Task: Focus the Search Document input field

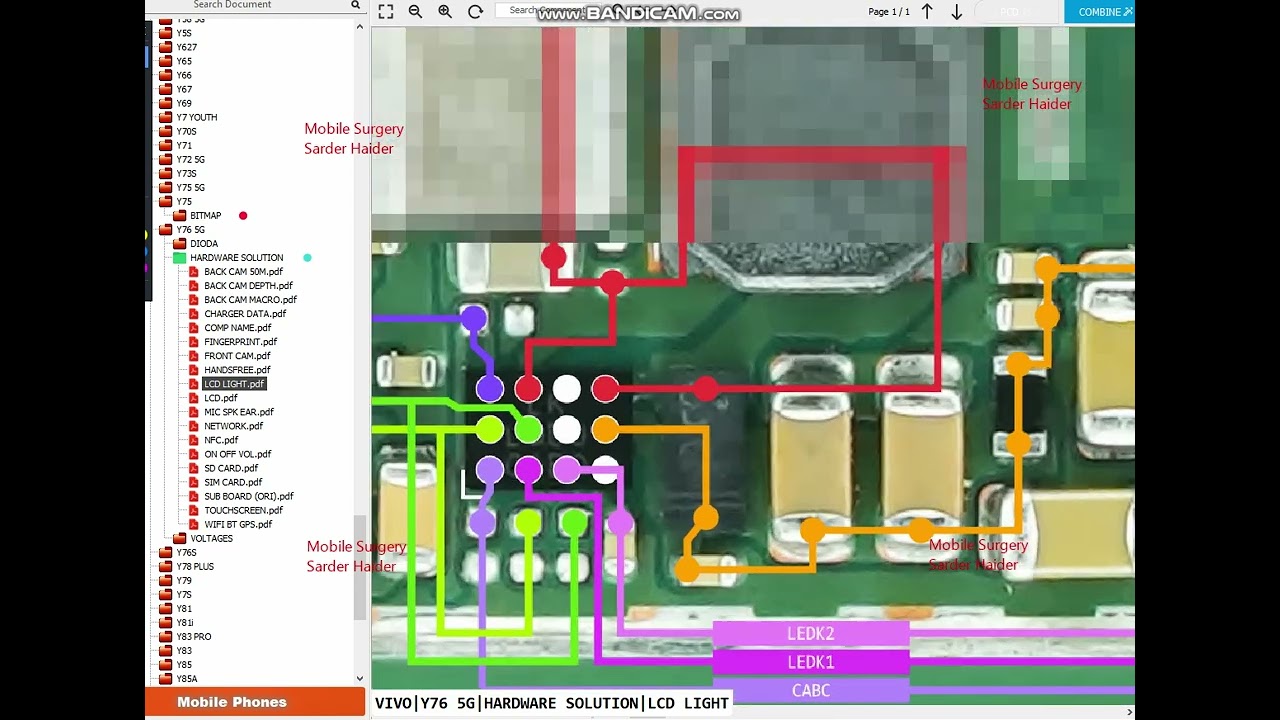Action: [x=246, y=5]
